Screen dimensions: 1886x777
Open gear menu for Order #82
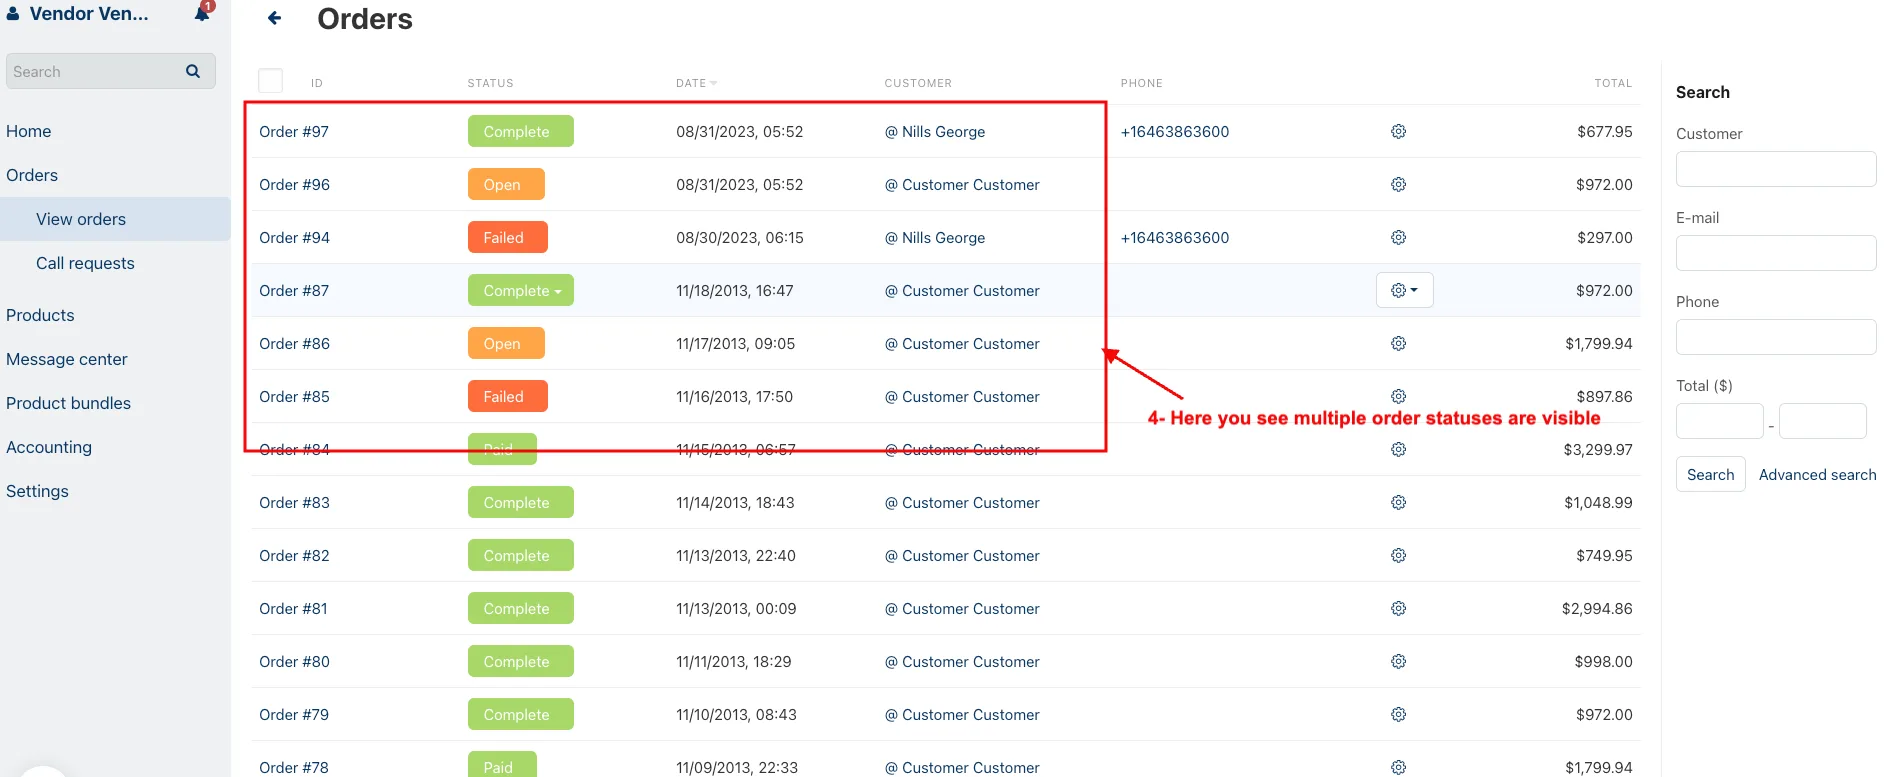tap(1398, 555)
